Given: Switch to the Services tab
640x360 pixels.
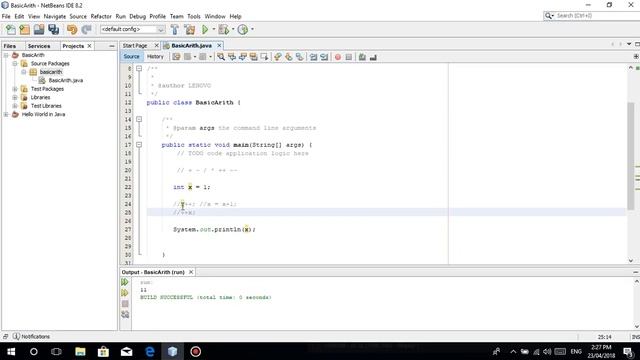Looking at the screenshot, I should [x=39, y=46].
